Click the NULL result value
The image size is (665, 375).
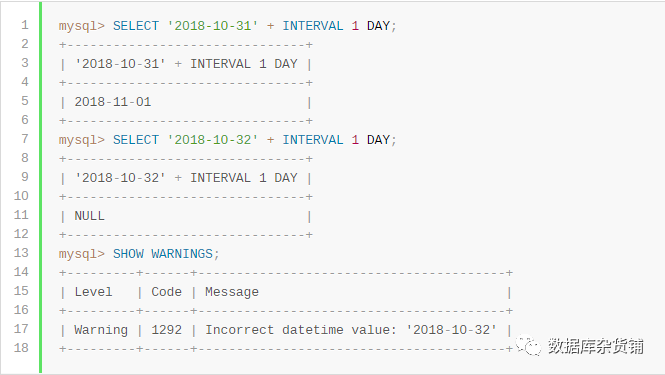coord(89,216)
